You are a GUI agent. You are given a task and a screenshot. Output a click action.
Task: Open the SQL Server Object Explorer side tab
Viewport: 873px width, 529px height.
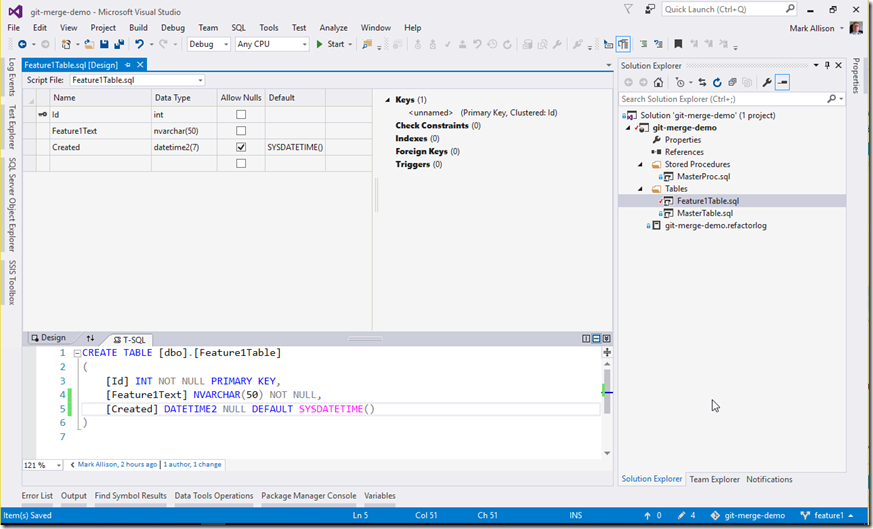[11, 204]
